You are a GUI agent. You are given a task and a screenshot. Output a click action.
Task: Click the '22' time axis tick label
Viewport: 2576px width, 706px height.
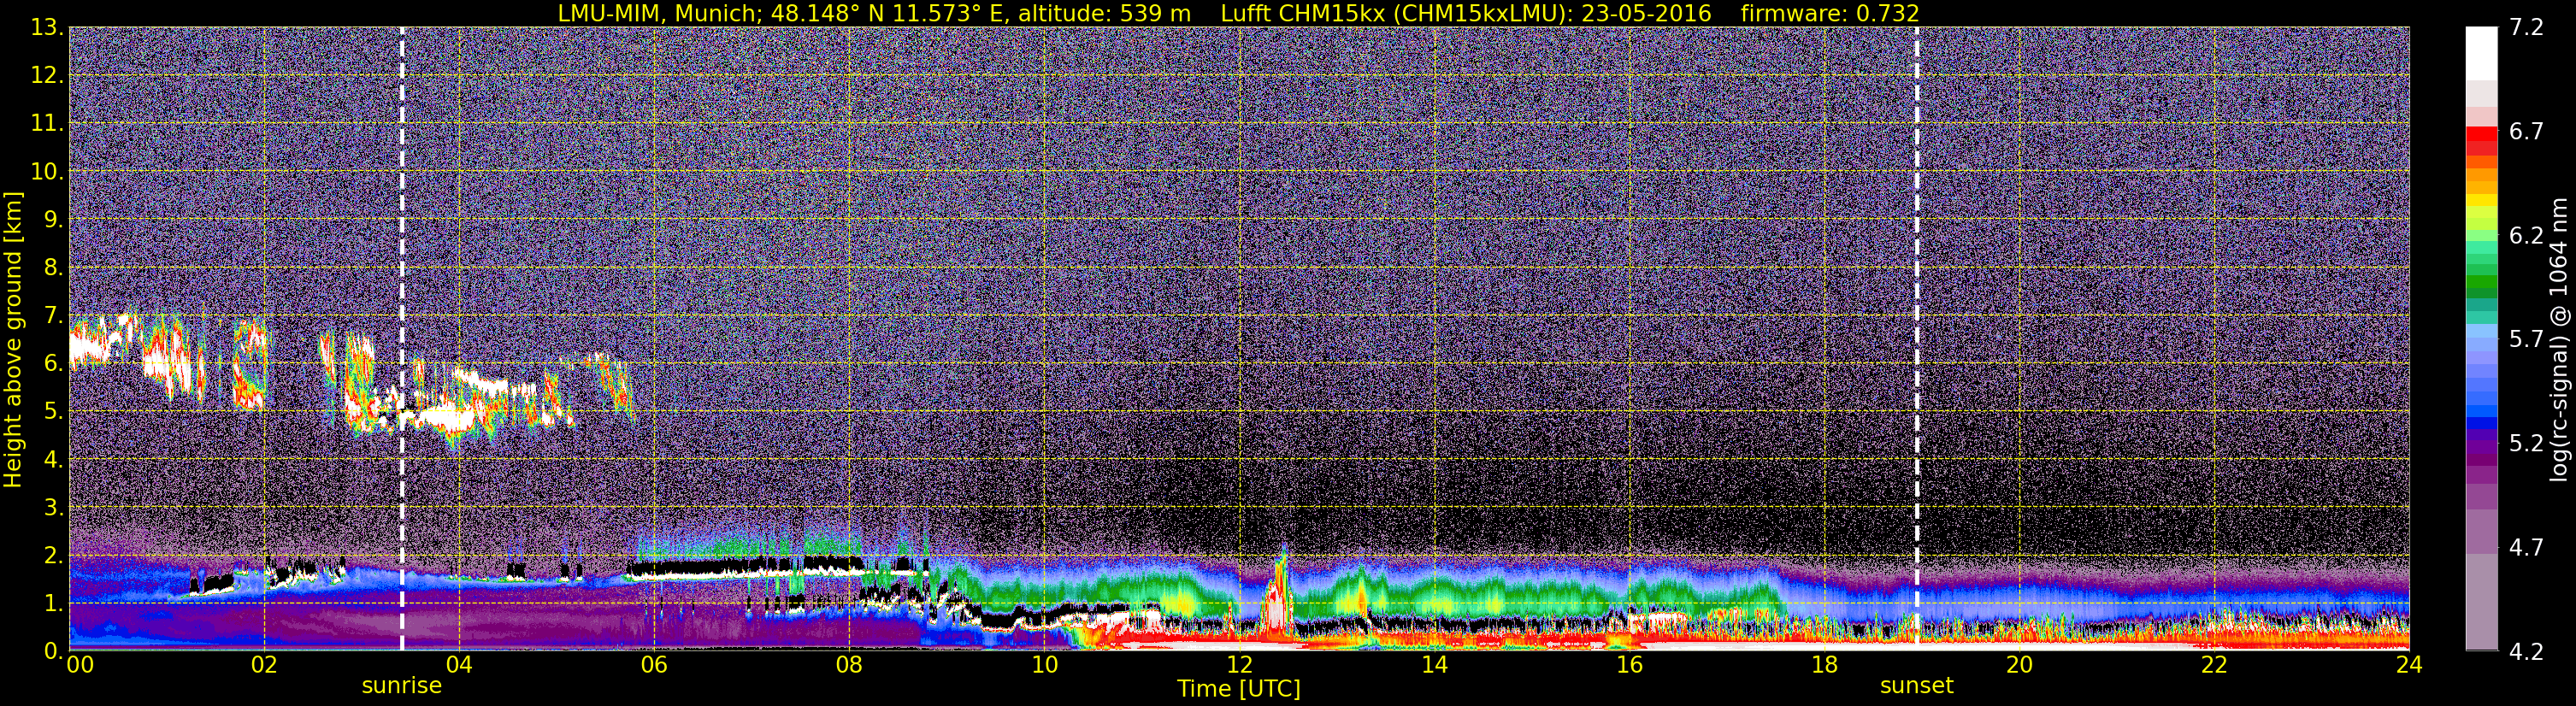click(x=2214, y=665)
